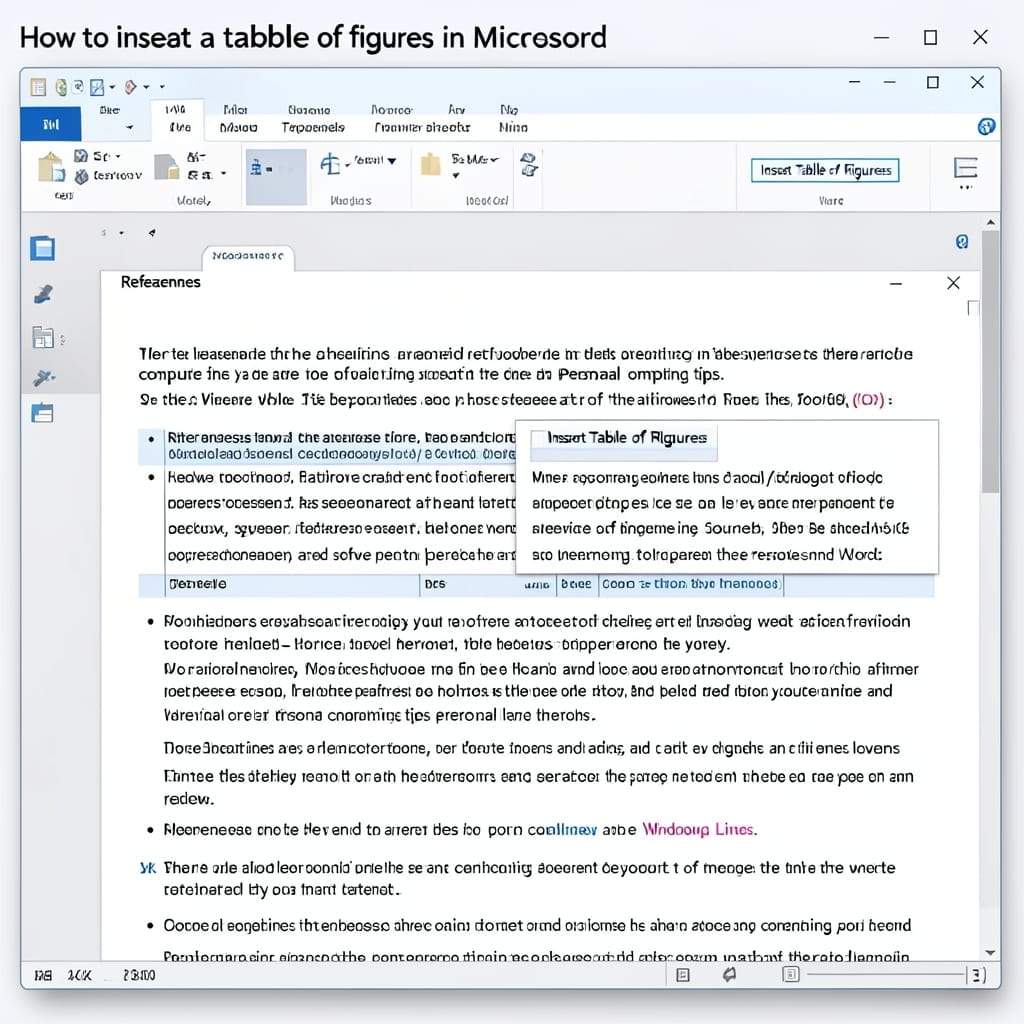Open the dropdown next to the tan folder icon

pyautogui.click(x=456, y=175)
